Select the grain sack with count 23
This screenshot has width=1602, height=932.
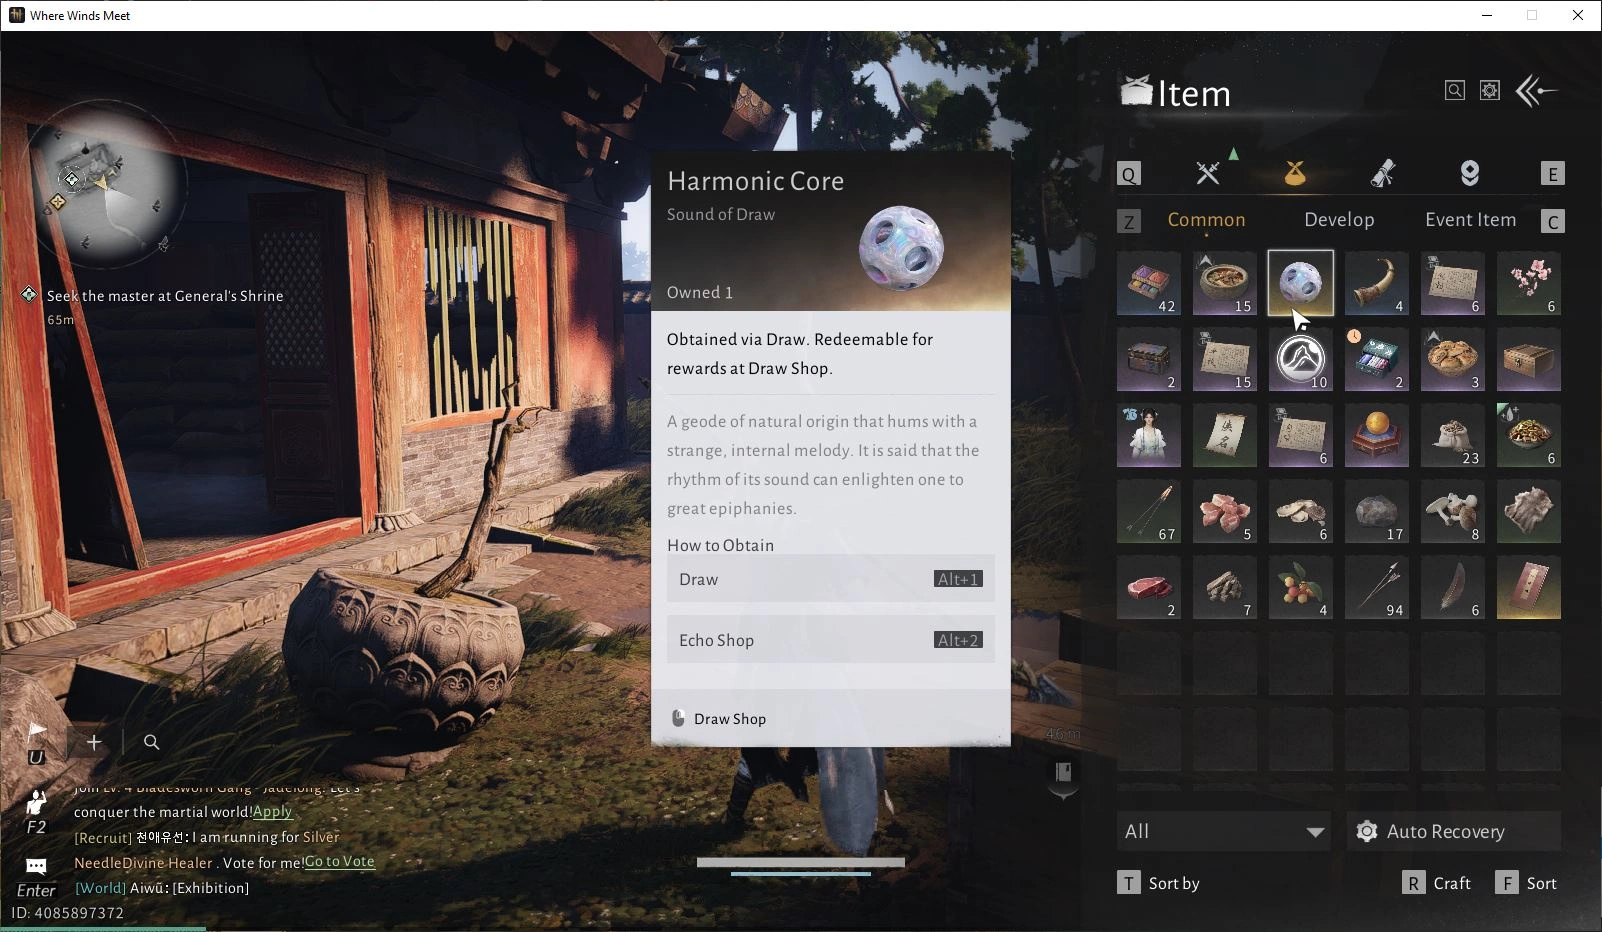coord(1453,435)
